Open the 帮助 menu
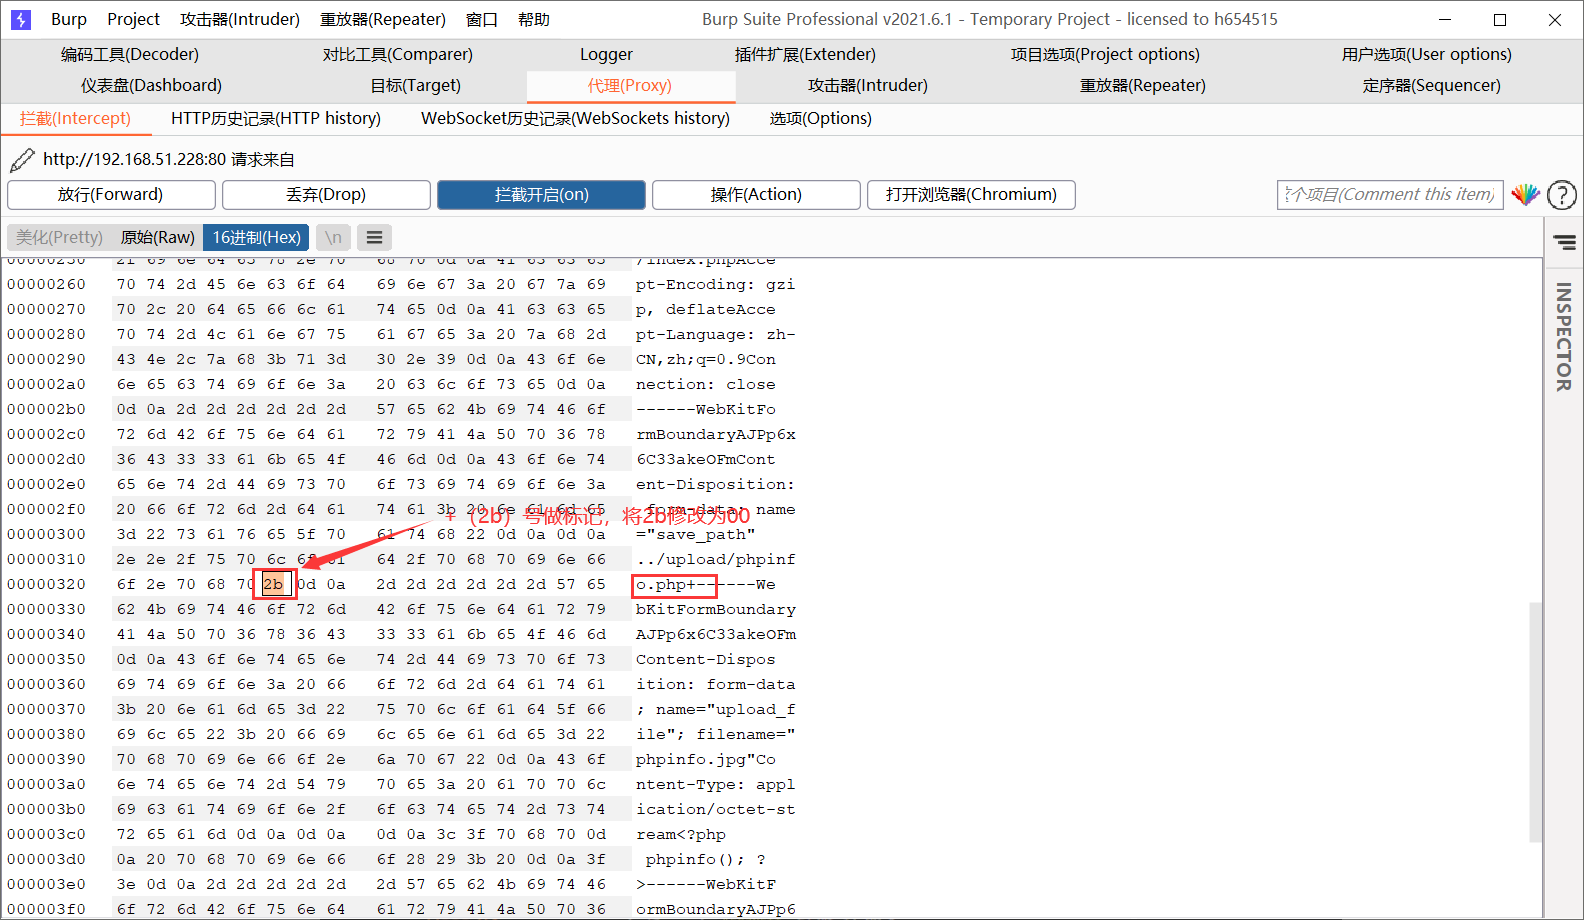Viewport: 1584px width, 920px height. (534, 19)
